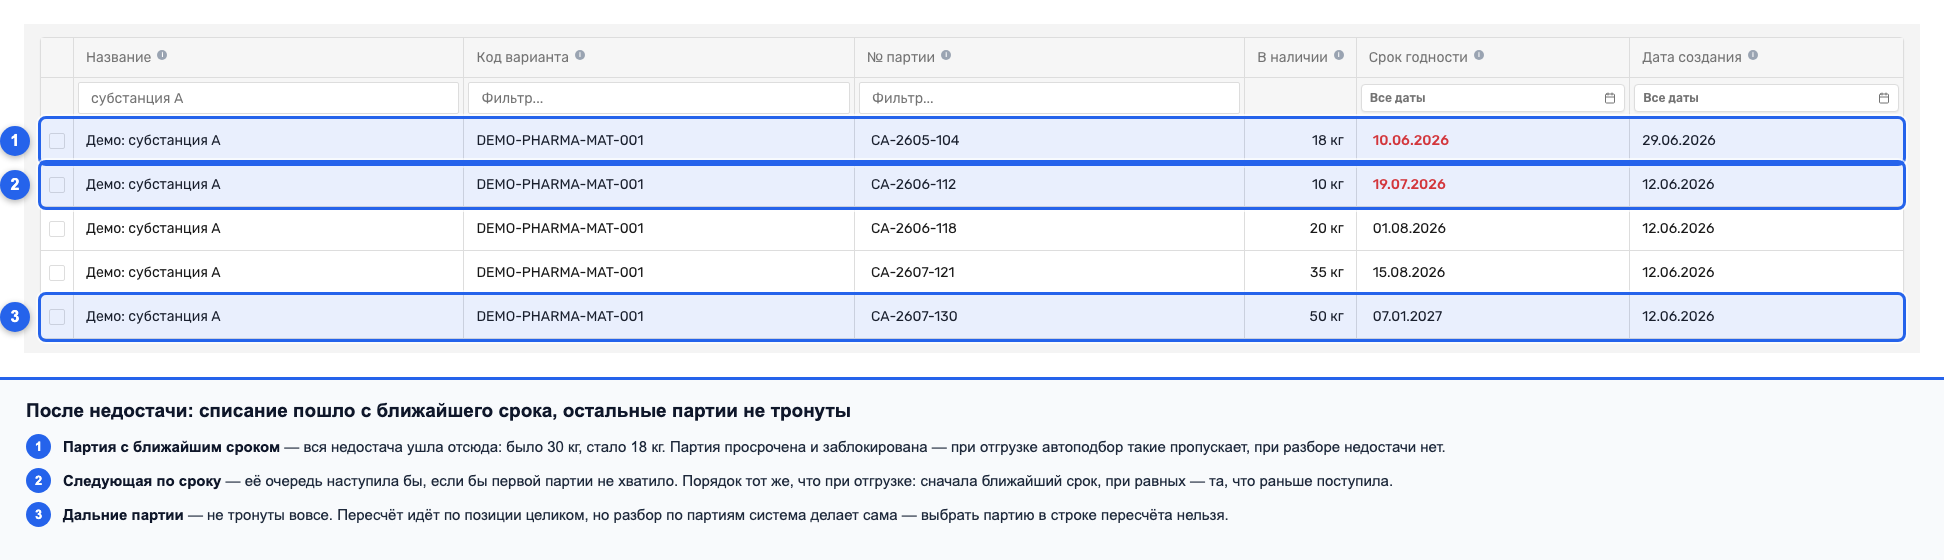Click Название filter field with 'субстанция А'
The width and height of the screenshot is (1944, 560).
[x=268, y=98]
